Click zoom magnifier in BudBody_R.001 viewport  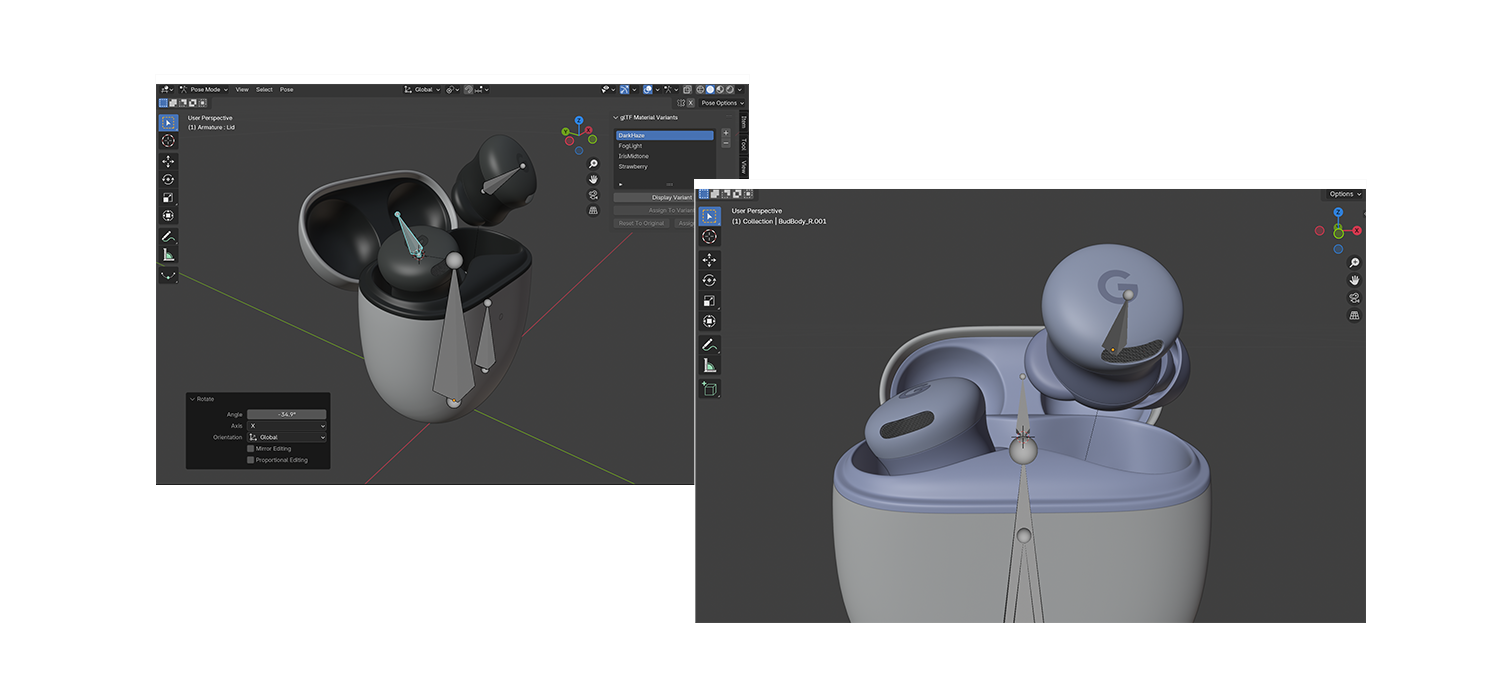click(1355, 263)
